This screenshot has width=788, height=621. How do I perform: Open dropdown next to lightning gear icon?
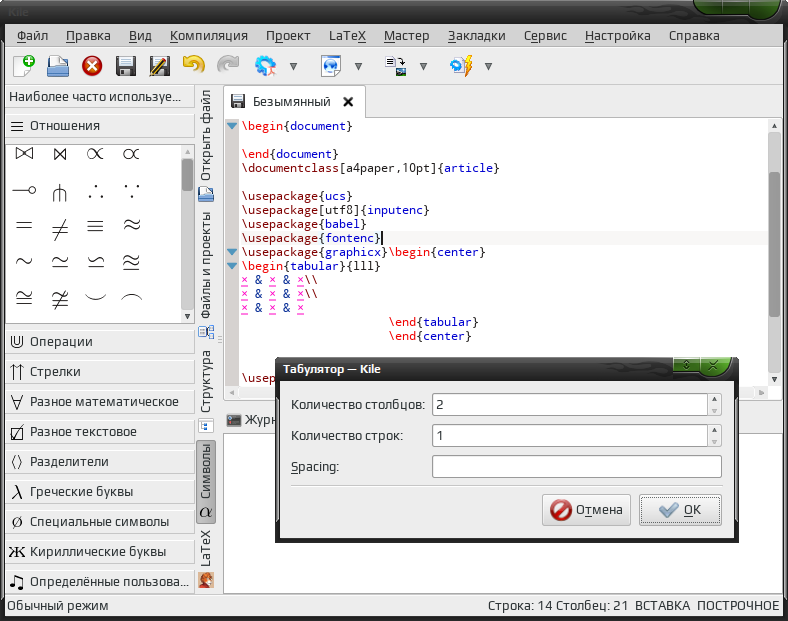[x=488, y=66]
